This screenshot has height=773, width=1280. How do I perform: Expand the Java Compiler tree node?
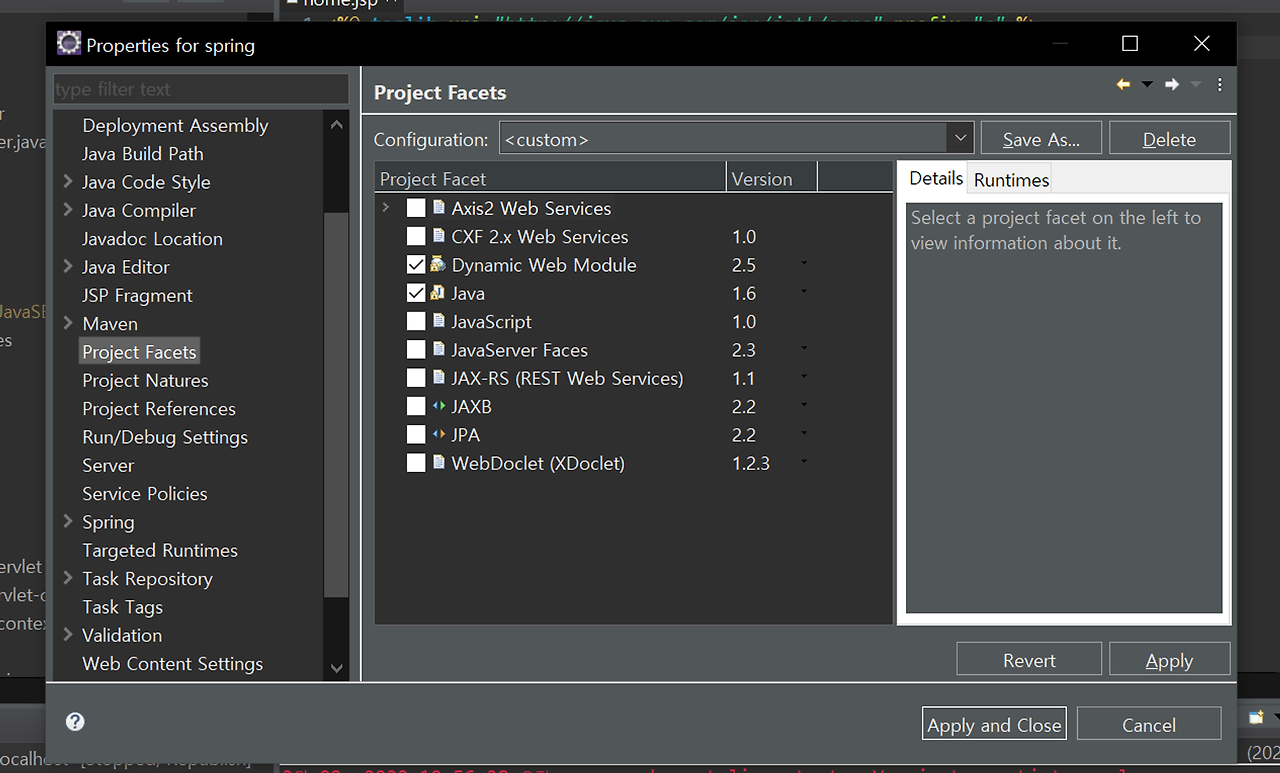(68, 210)
